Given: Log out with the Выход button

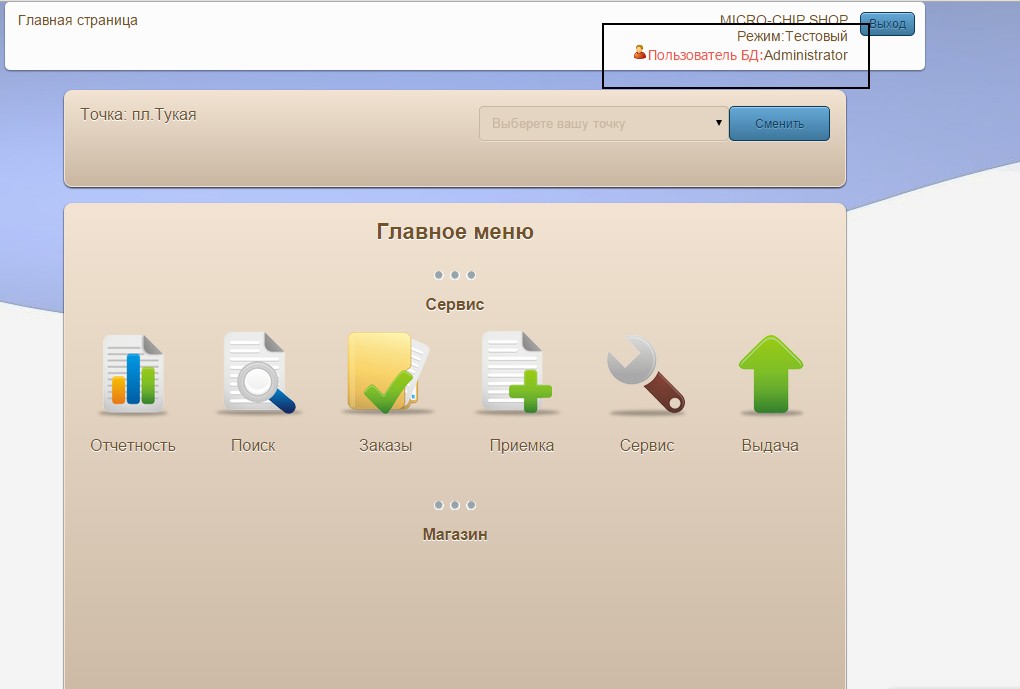Looking at the screenshot, I should pos(887,24).
